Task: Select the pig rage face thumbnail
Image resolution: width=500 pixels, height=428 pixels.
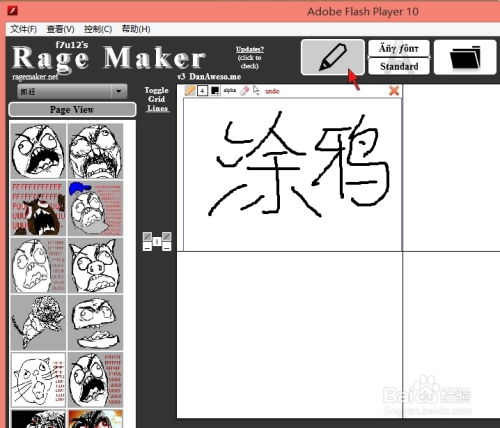Action: pyautogui.click(x=95, y=266)
